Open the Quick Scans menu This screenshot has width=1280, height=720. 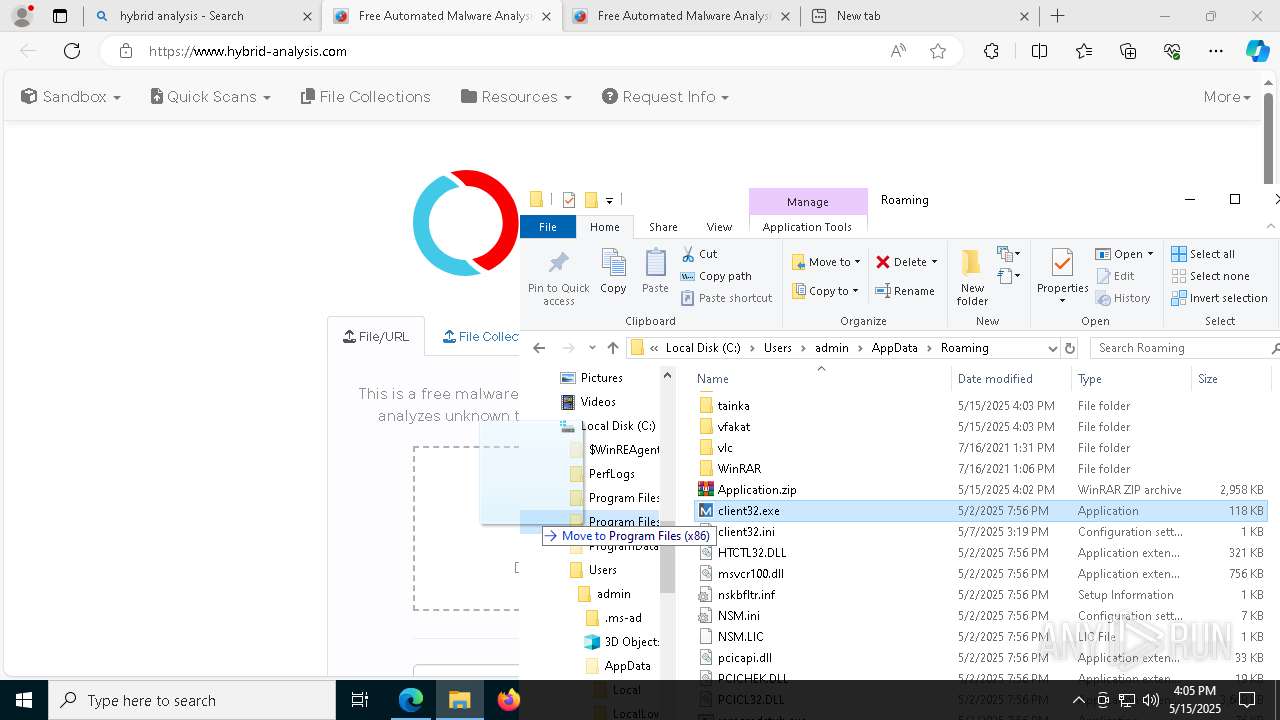tap(210, 97)
